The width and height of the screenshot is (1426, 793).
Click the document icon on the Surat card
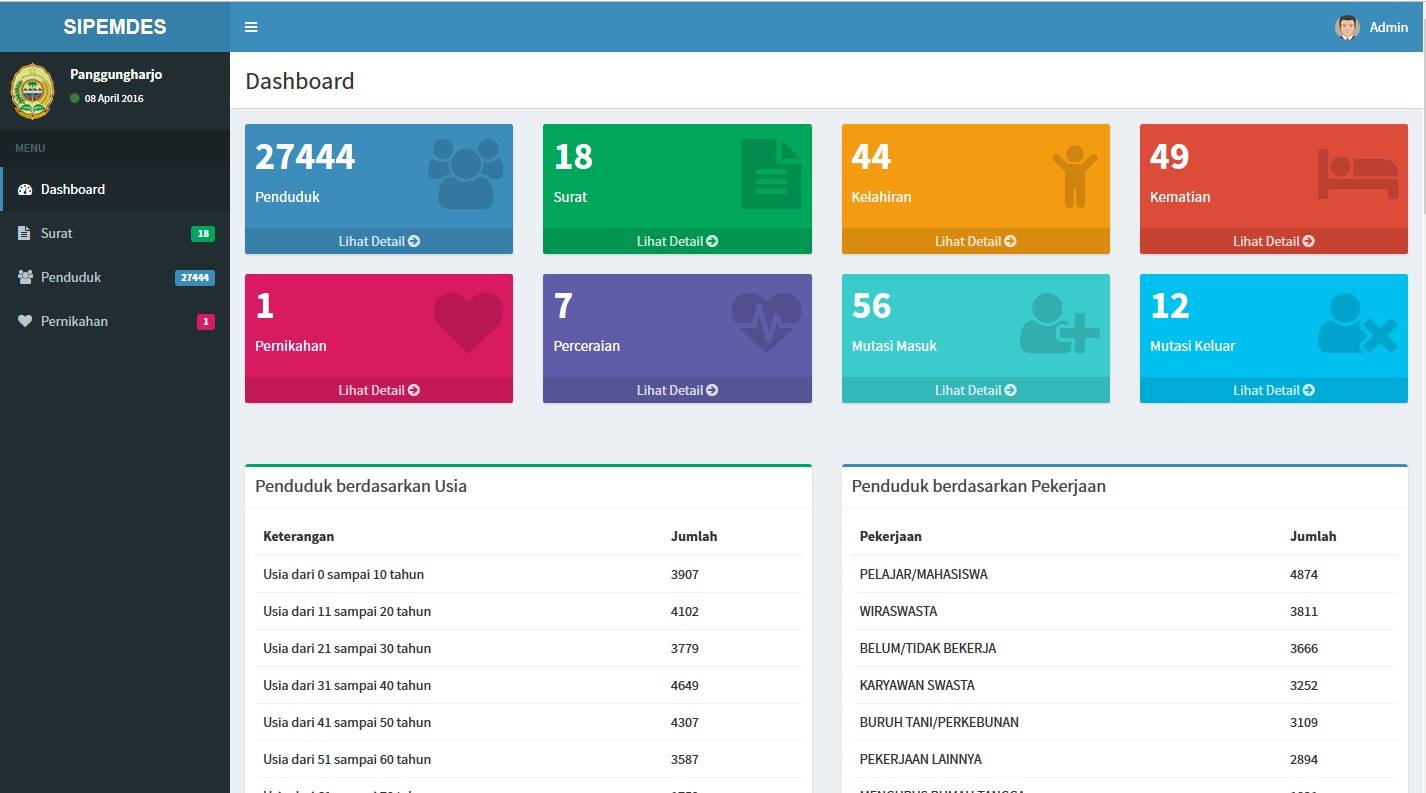[x=771, y=173]
